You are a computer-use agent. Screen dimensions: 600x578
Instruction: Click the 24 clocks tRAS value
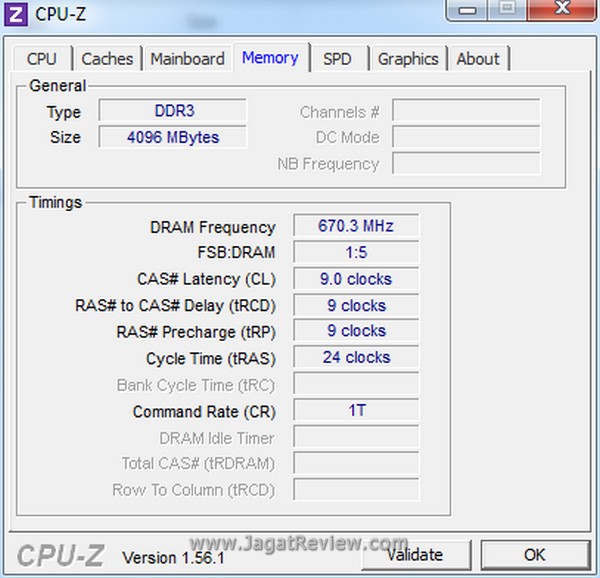click(x=356, y=357)
